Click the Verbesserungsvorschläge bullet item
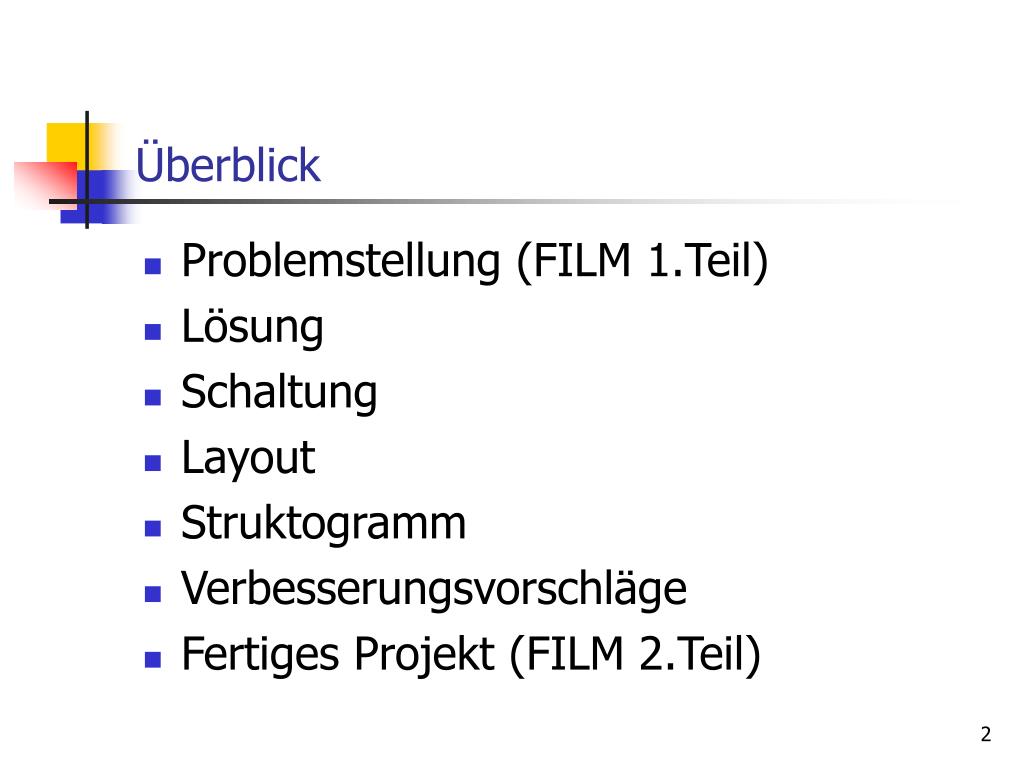Screen dimensions: 1024x768 tap(434, 589)
